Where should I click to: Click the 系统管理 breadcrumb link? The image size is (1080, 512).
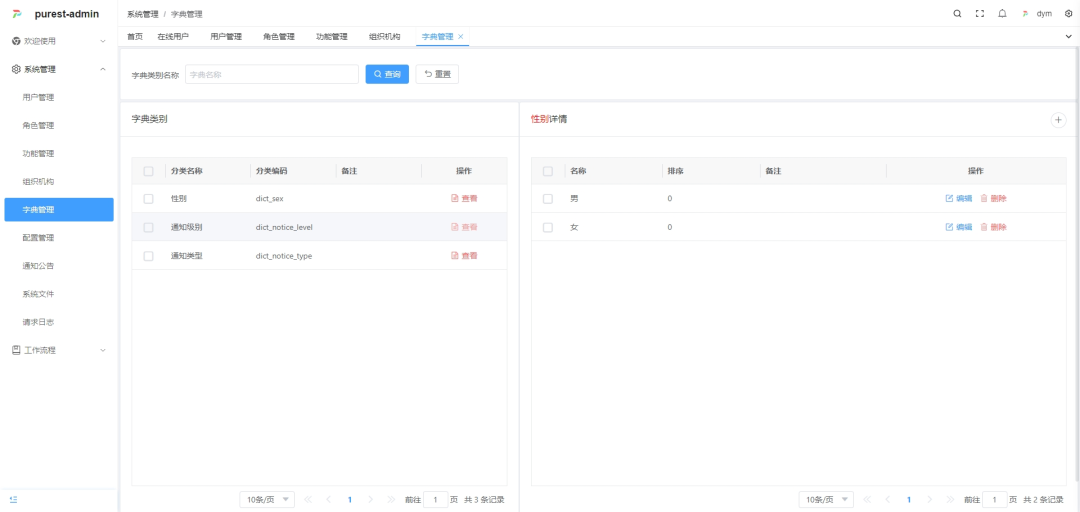pos(143,14)
